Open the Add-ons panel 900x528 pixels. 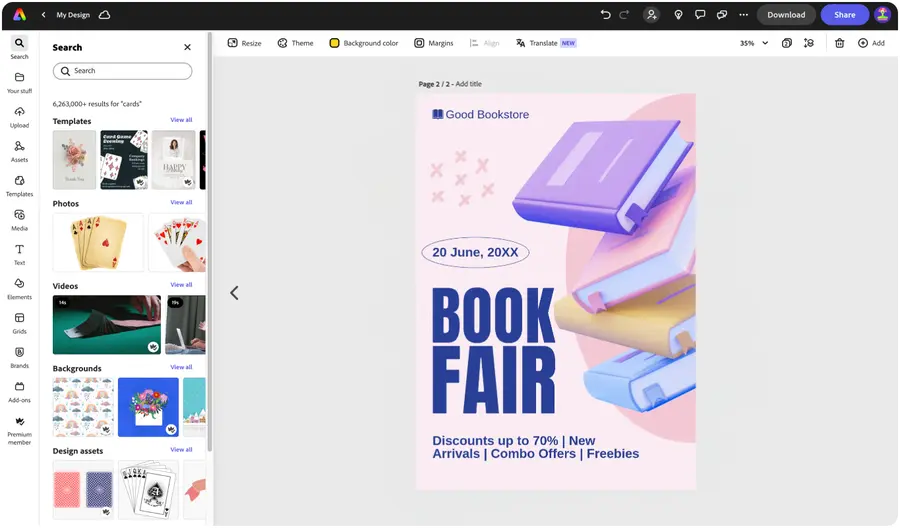(x=20, y=392)
